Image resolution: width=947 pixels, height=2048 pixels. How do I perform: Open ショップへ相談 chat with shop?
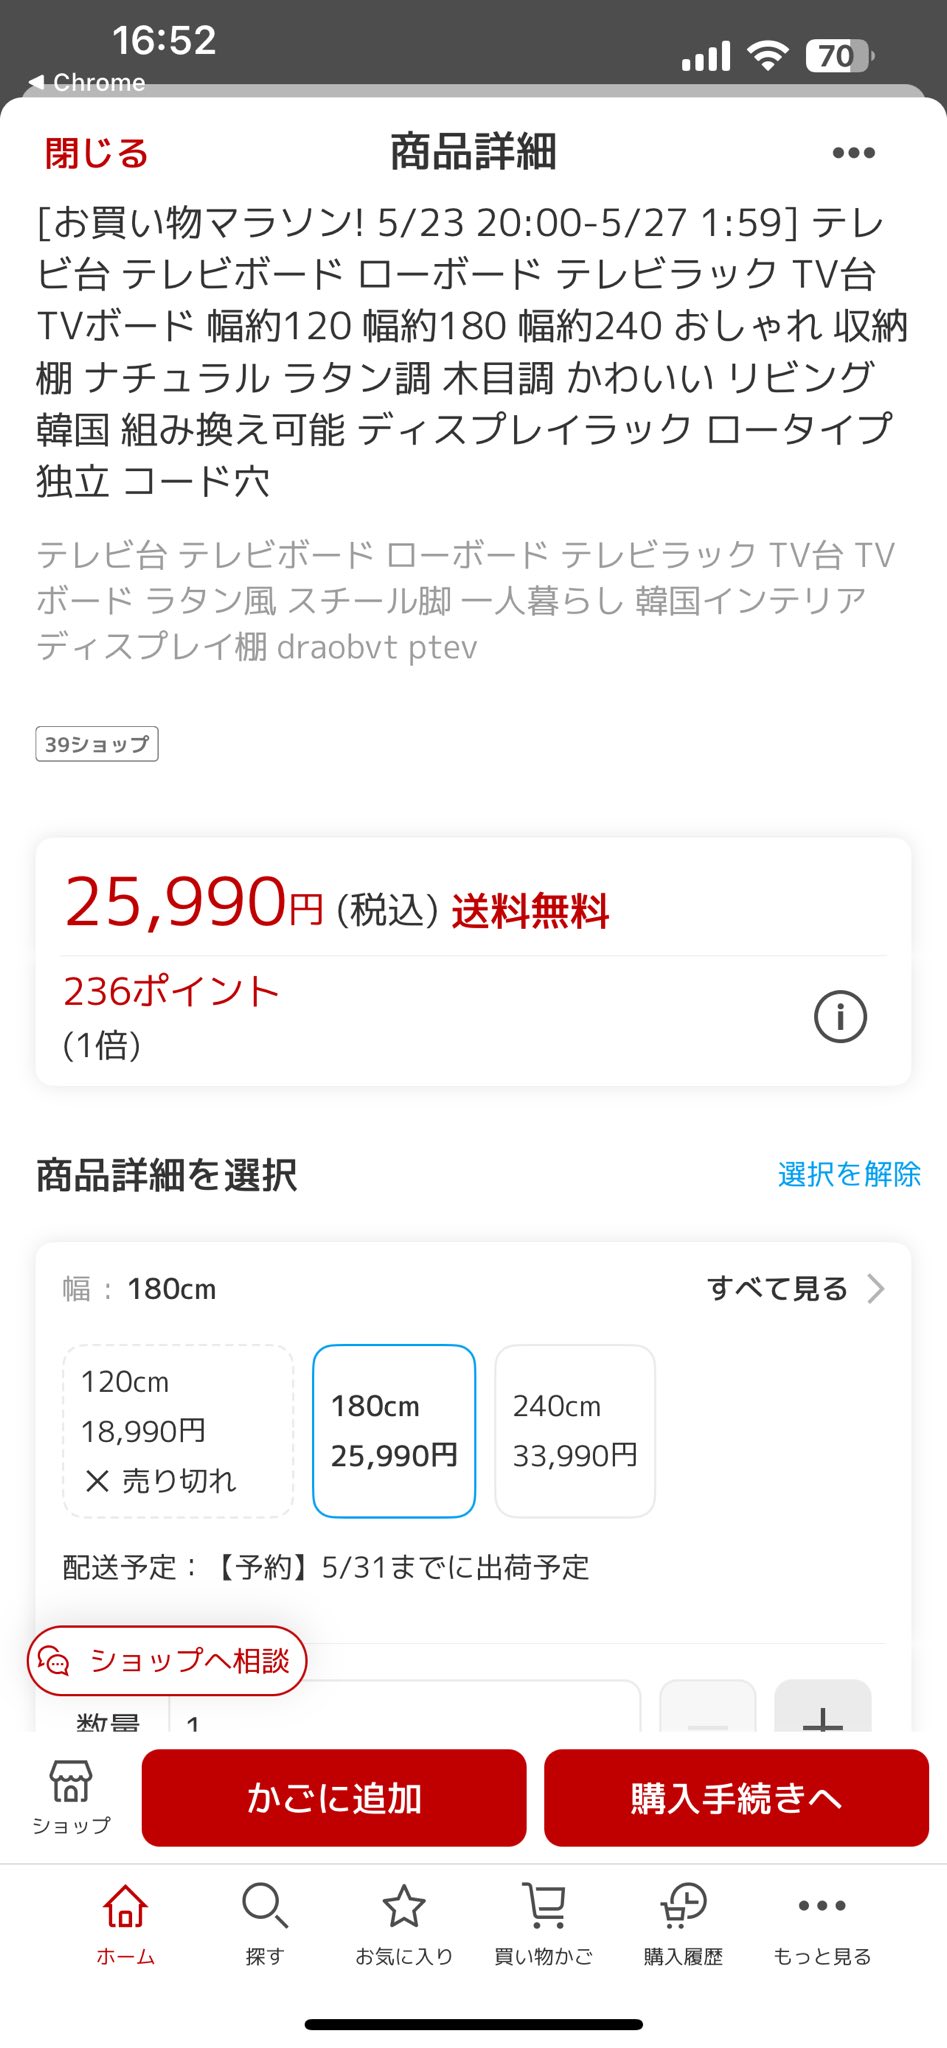click(x=167, y=1660)
